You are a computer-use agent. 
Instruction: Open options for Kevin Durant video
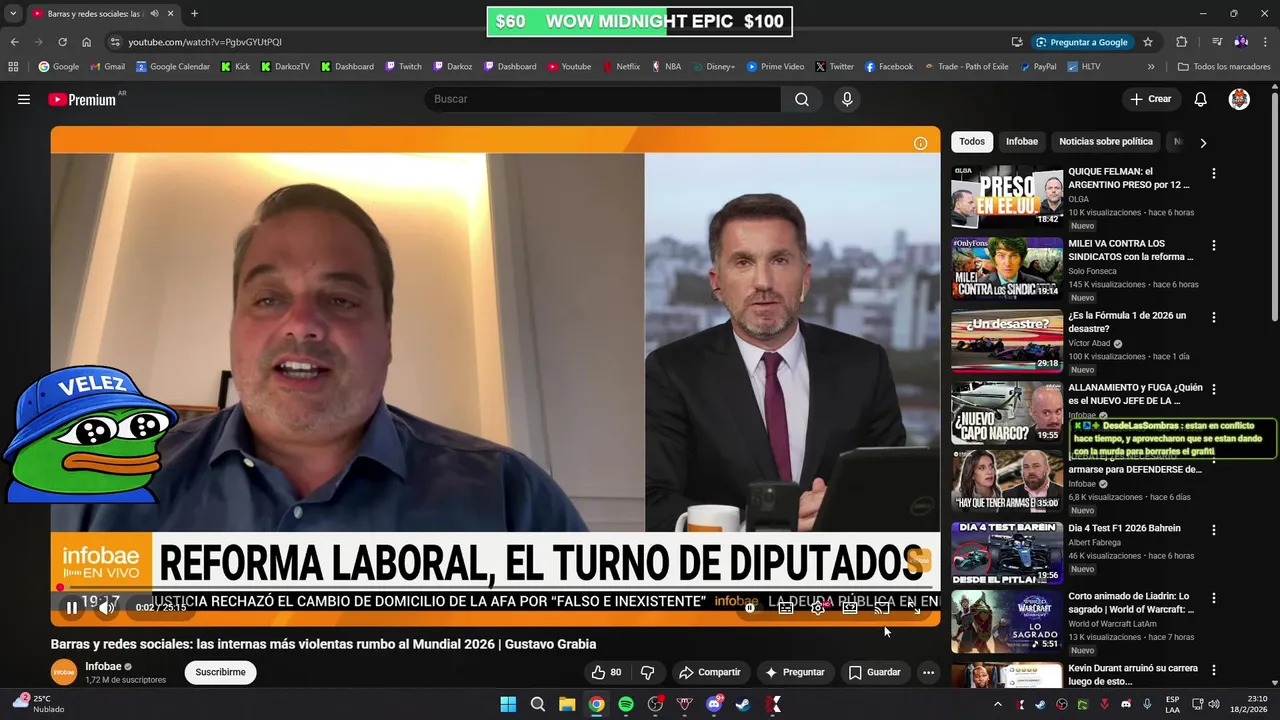1214,670
